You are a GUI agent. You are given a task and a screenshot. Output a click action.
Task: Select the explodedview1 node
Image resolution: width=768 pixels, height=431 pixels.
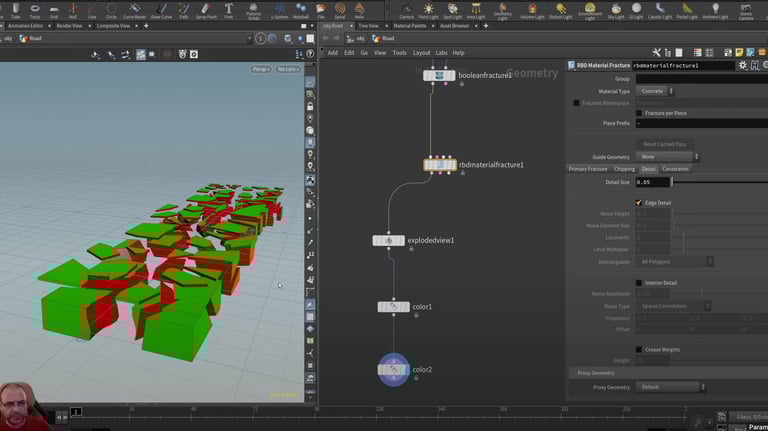[x=389, y=241]
